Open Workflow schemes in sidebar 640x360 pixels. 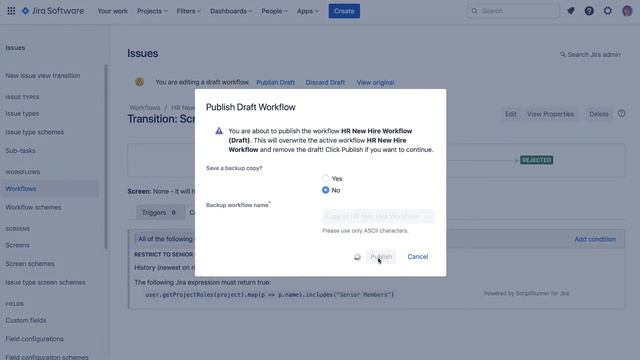click(33, 207)
